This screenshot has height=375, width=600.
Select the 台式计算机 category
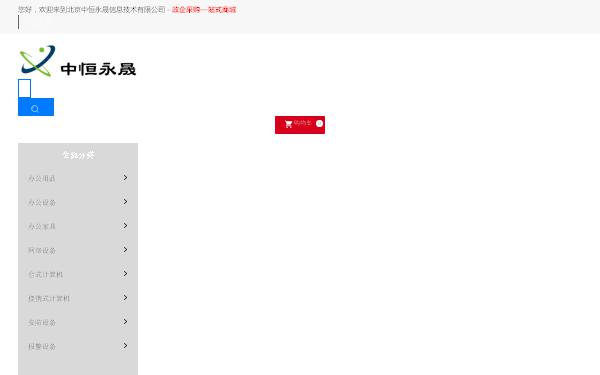45,274
